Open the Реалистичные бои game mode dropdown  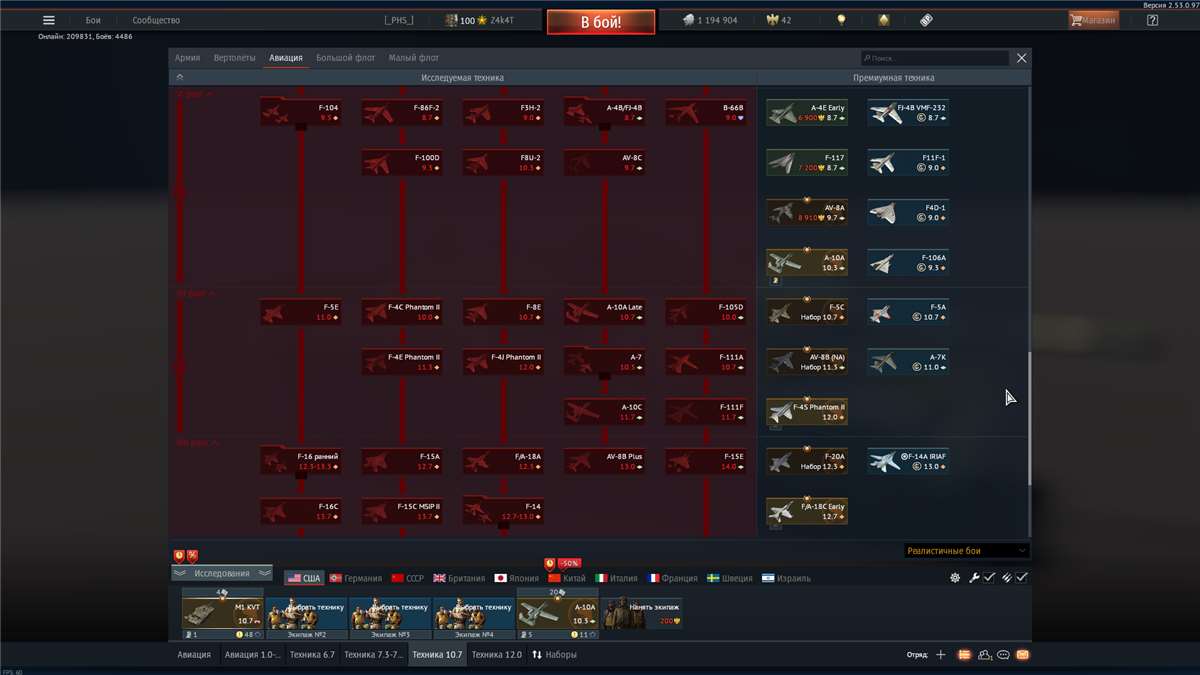[966, 550]
